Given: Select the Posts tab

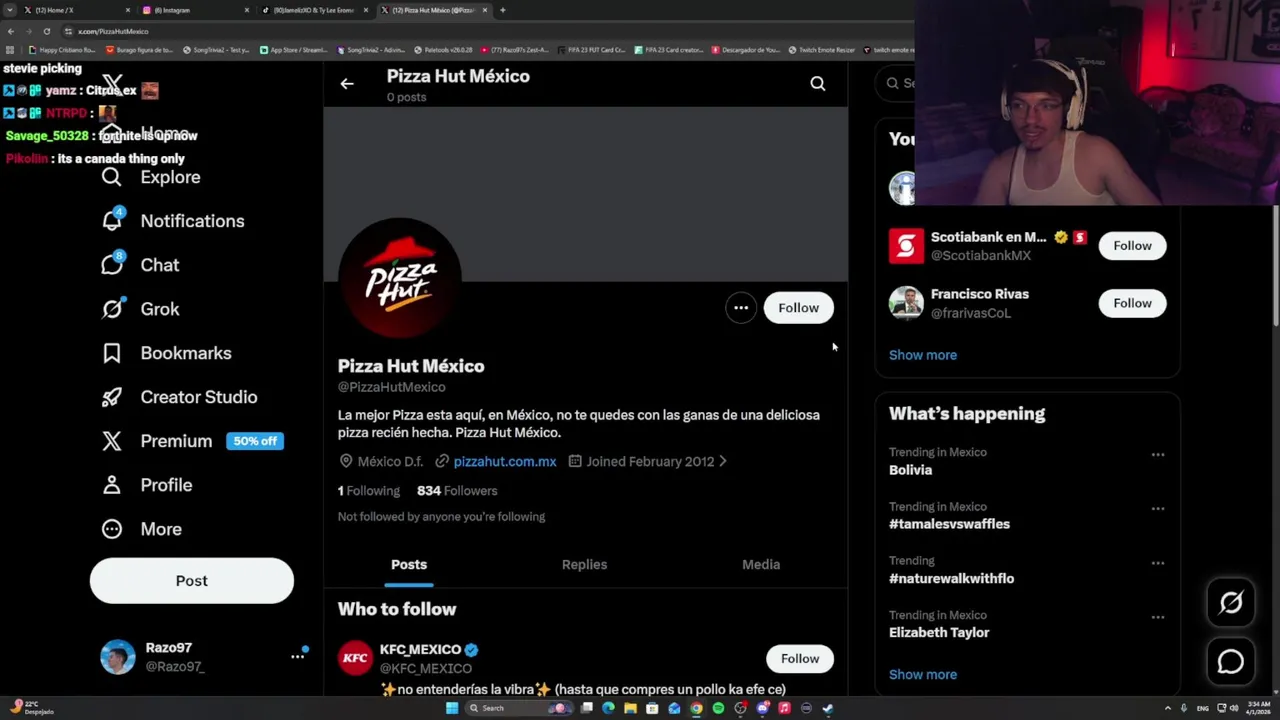Looking at the screenshot, I should click(x=409, y=565).
